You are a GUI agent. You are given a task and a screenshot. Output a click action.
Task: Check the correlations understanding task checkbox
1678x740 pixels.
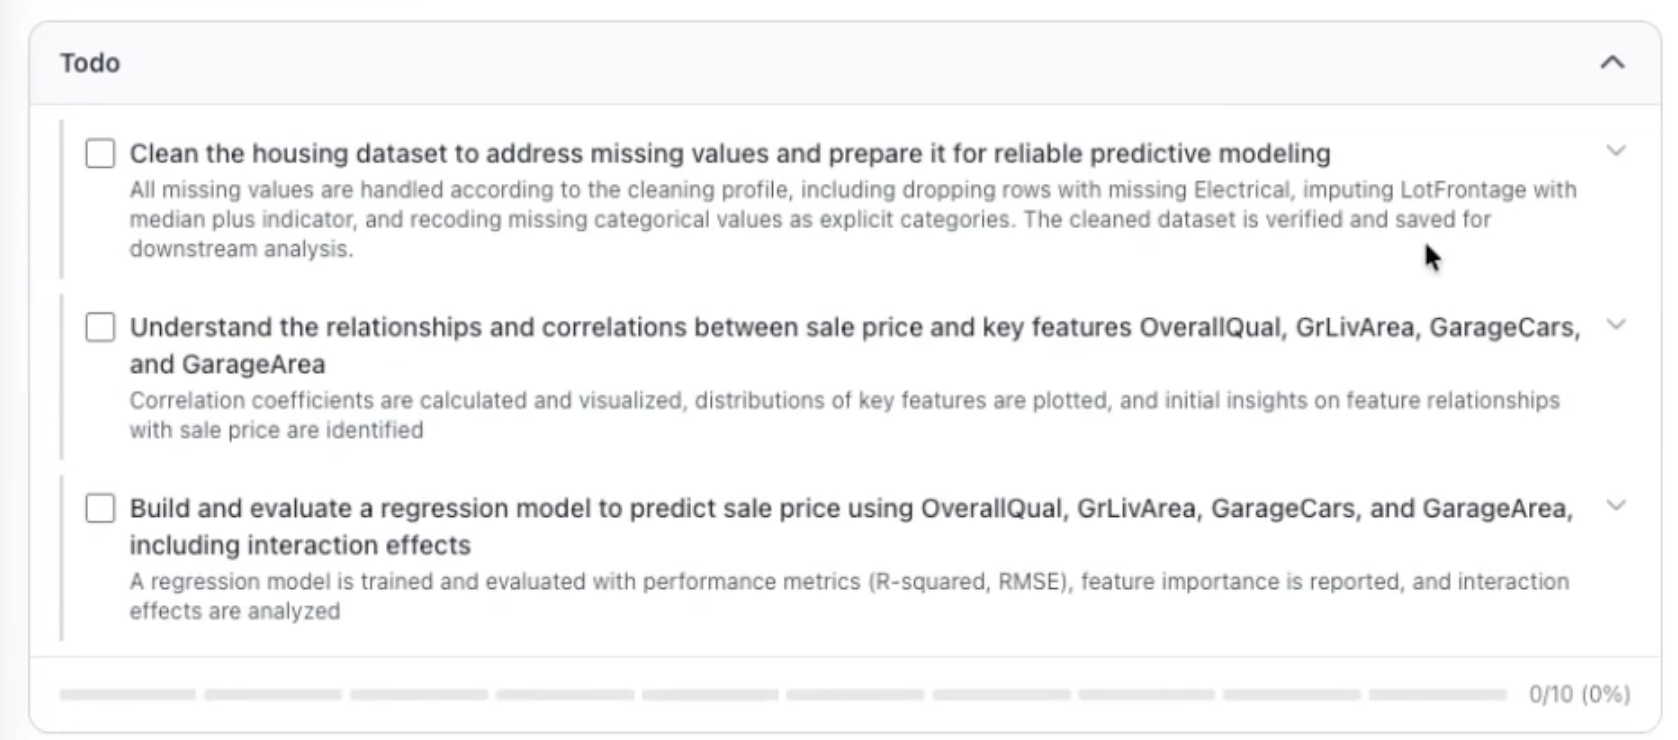point(101,326)
